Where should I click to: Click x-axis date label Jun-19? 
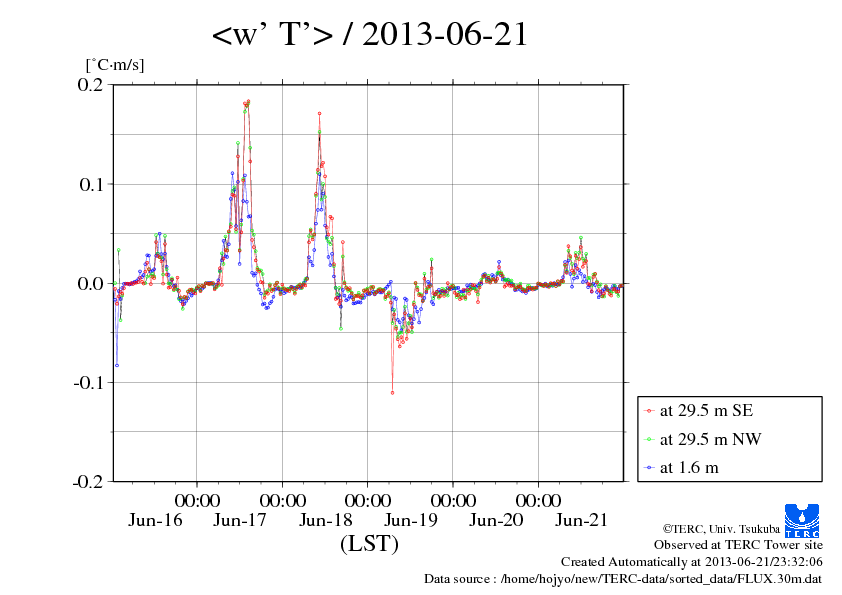pos(411,520)
